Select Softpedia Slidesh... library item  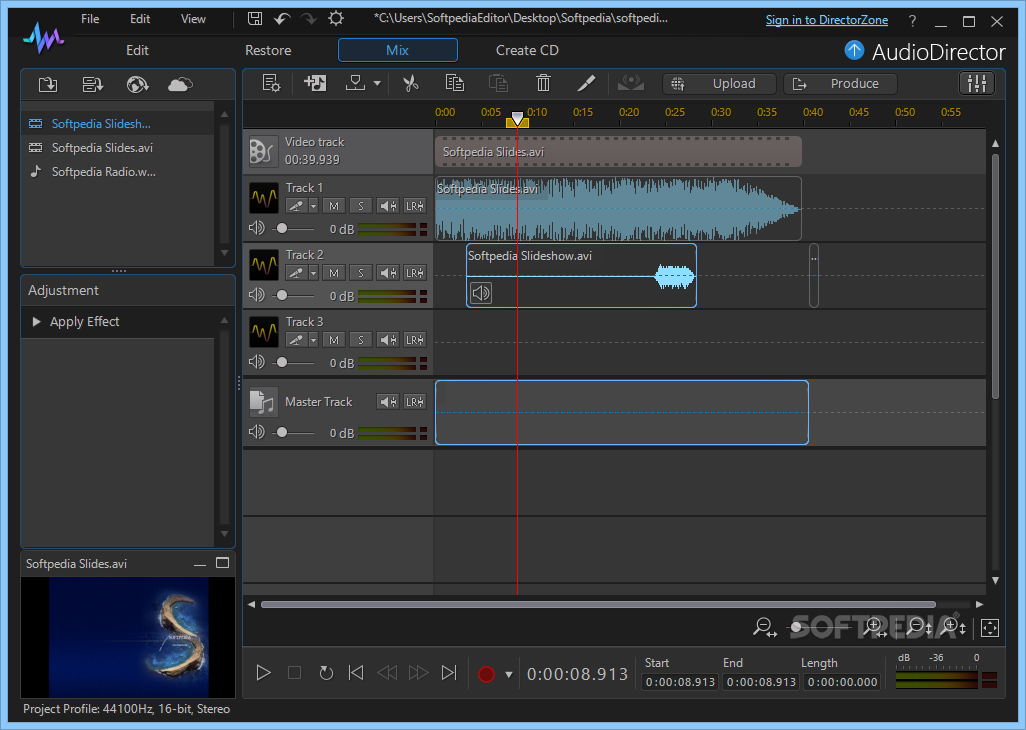point(118,124)
